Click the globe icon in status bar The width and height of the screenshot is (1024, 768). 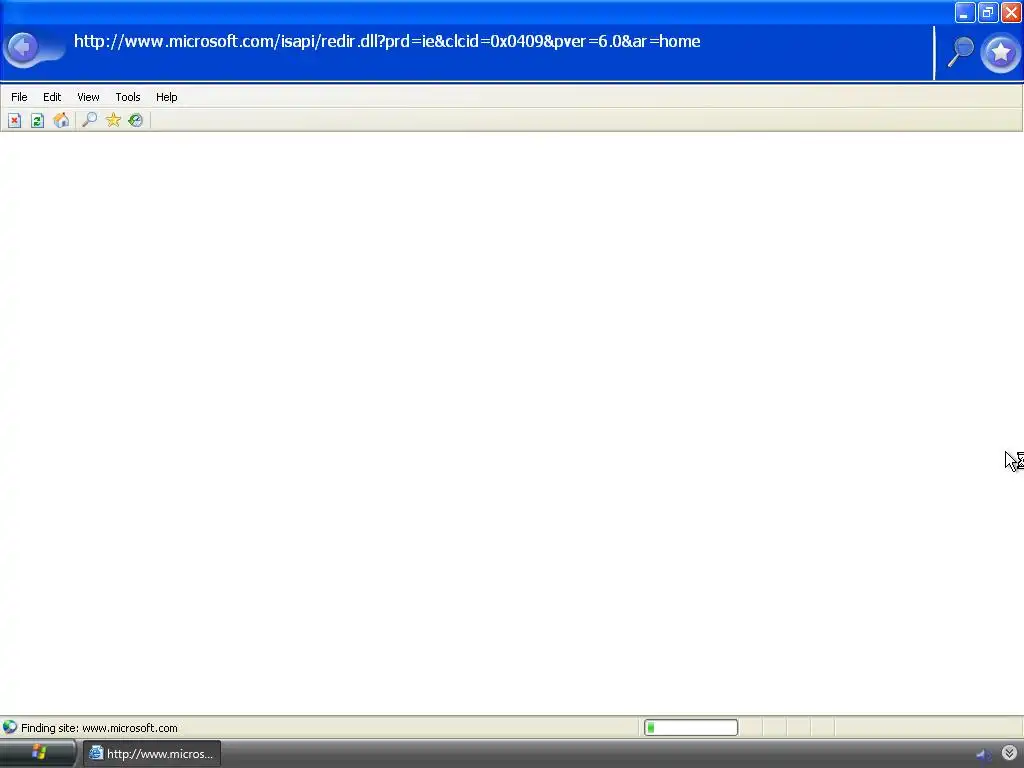point(10,727)
